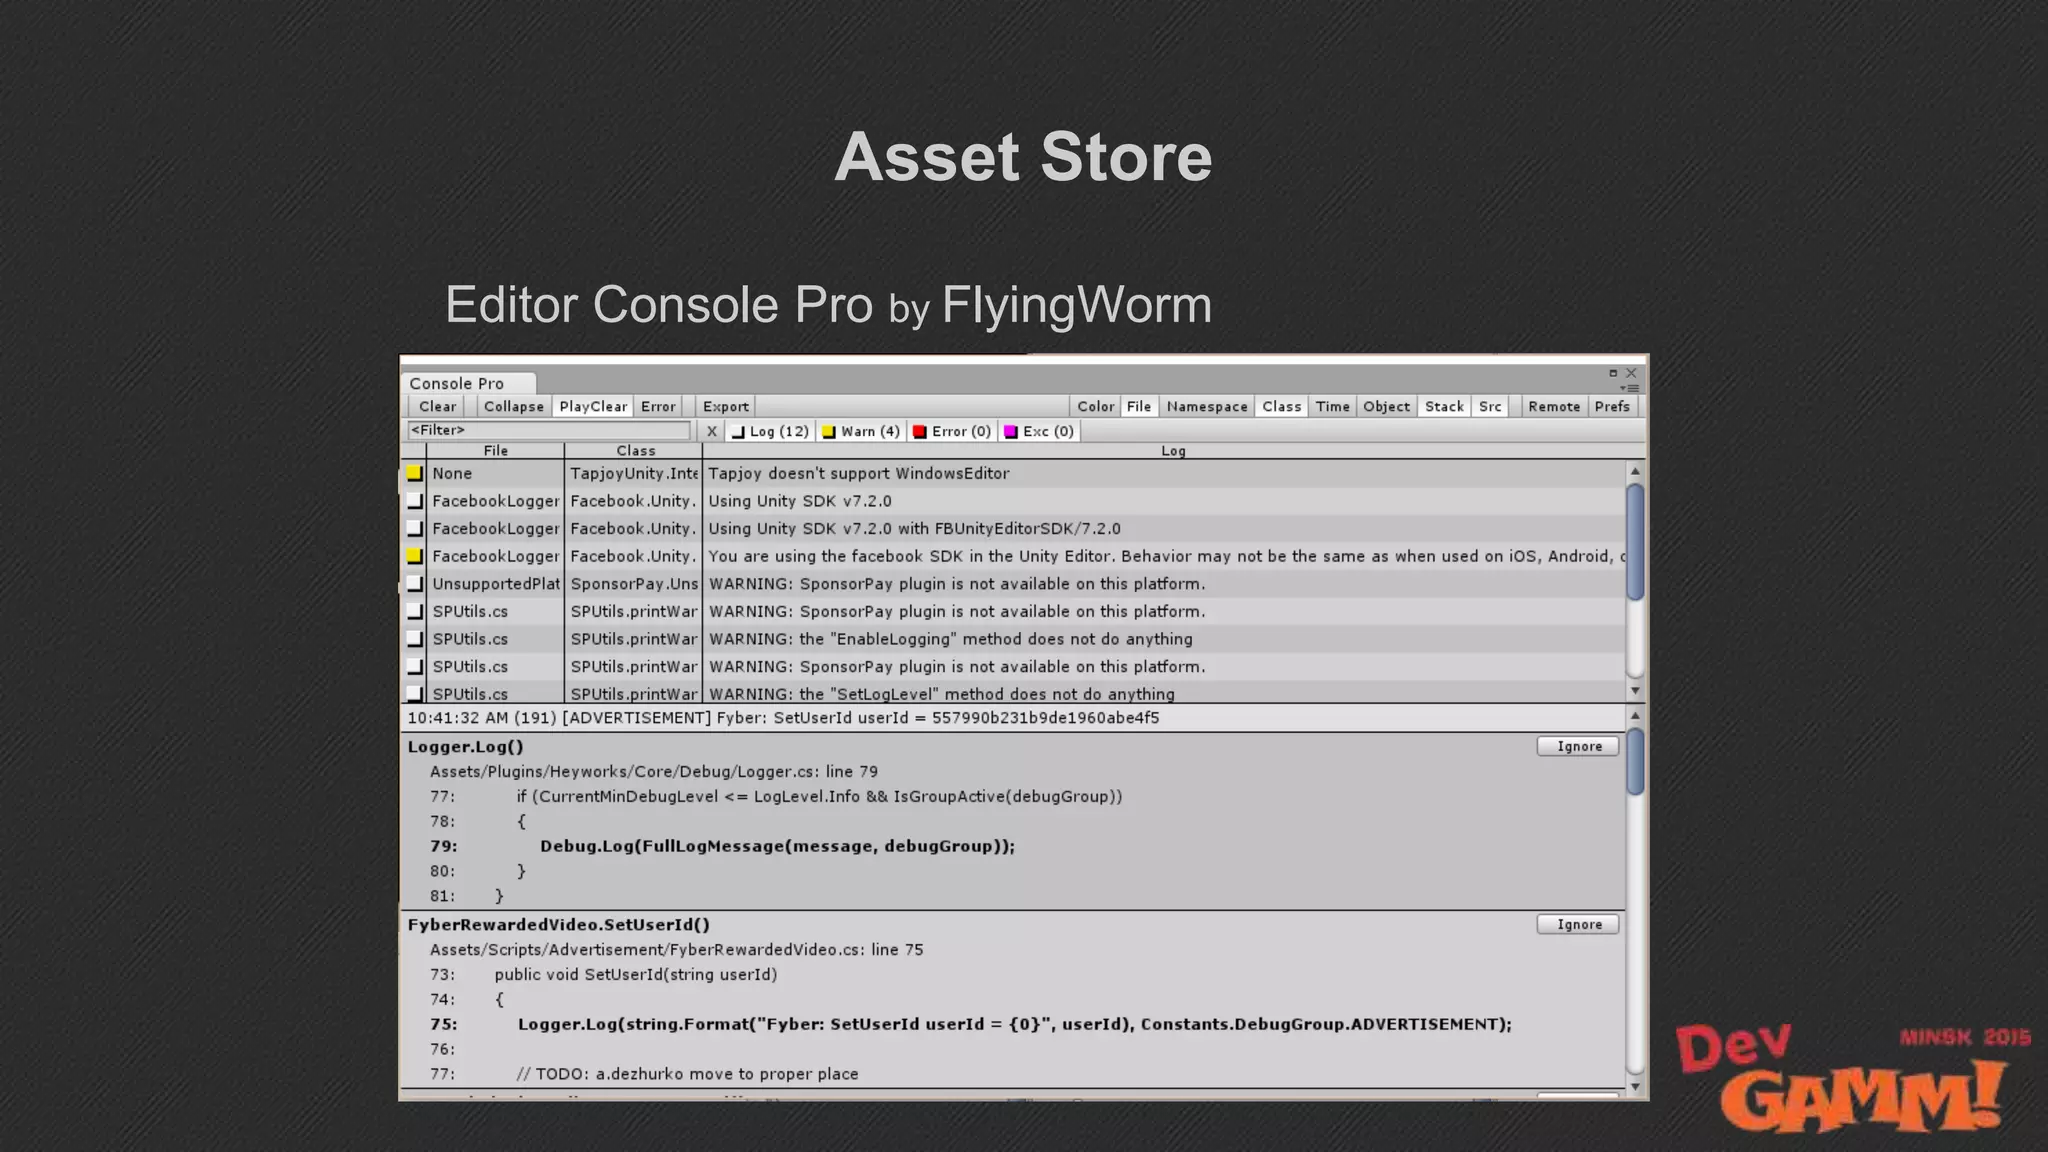This screenshot has width=2048, height=1152.
Task: Click the Clear button in Console Pro
Action: click(x=437, y=406)
